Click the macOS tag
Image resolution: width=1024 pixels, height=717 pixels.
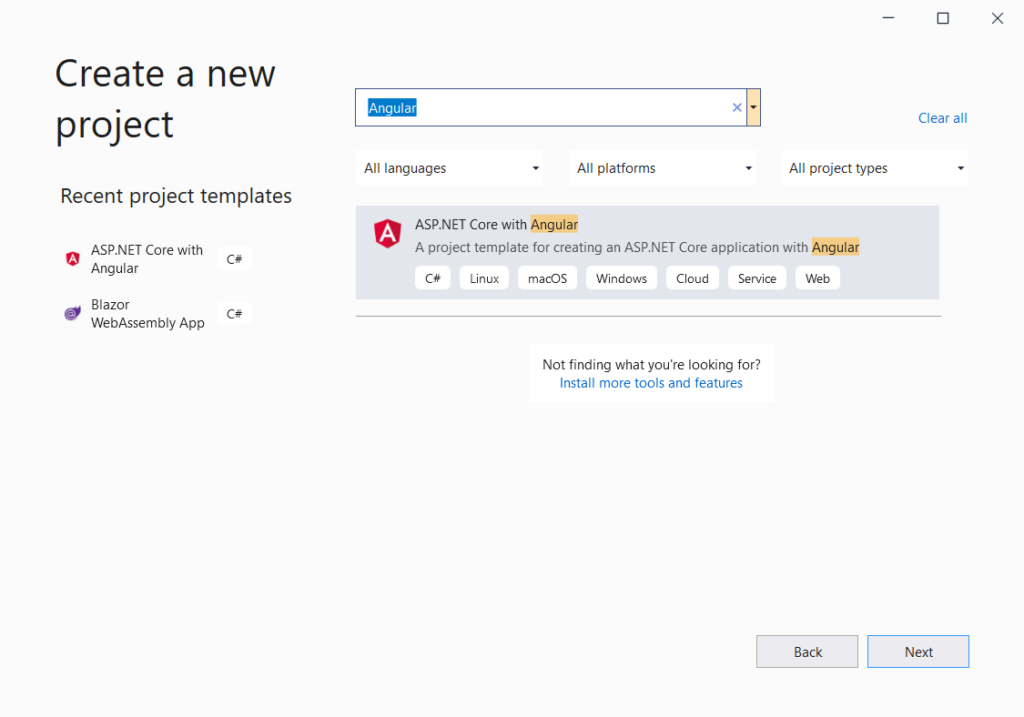(547, 278)
